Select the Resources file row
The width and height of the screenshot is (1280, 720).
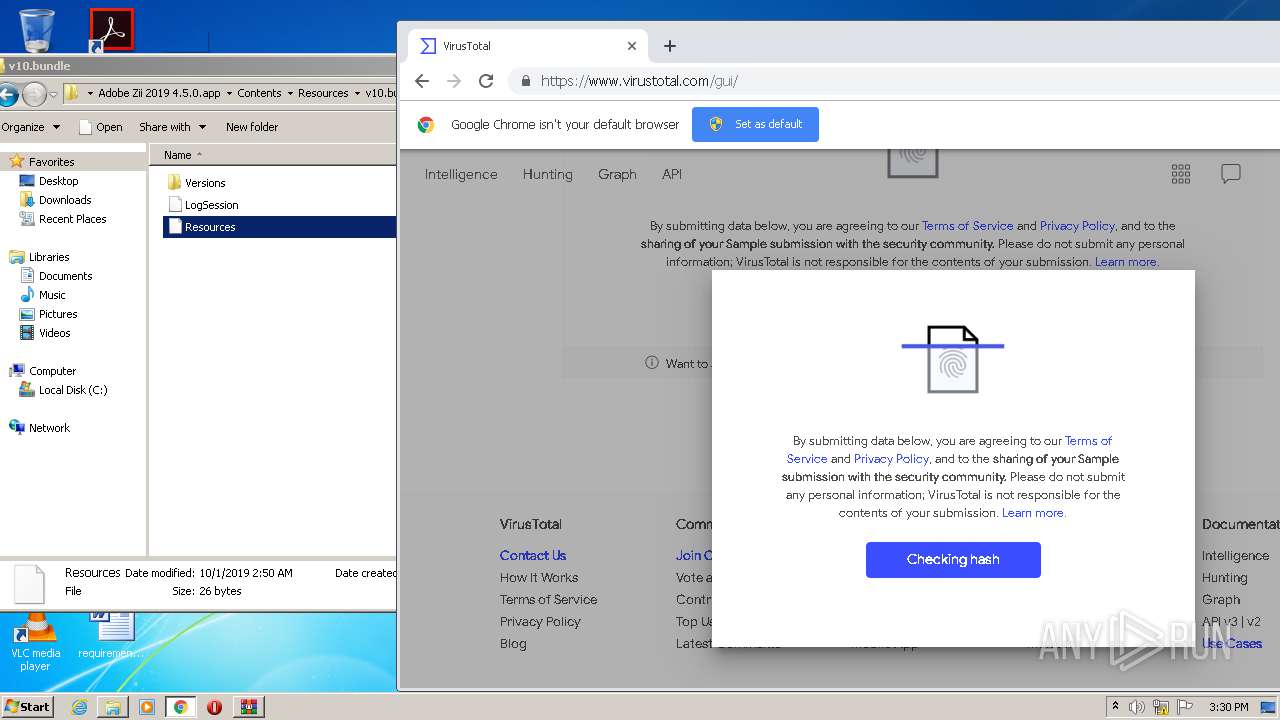coord(279,227)
